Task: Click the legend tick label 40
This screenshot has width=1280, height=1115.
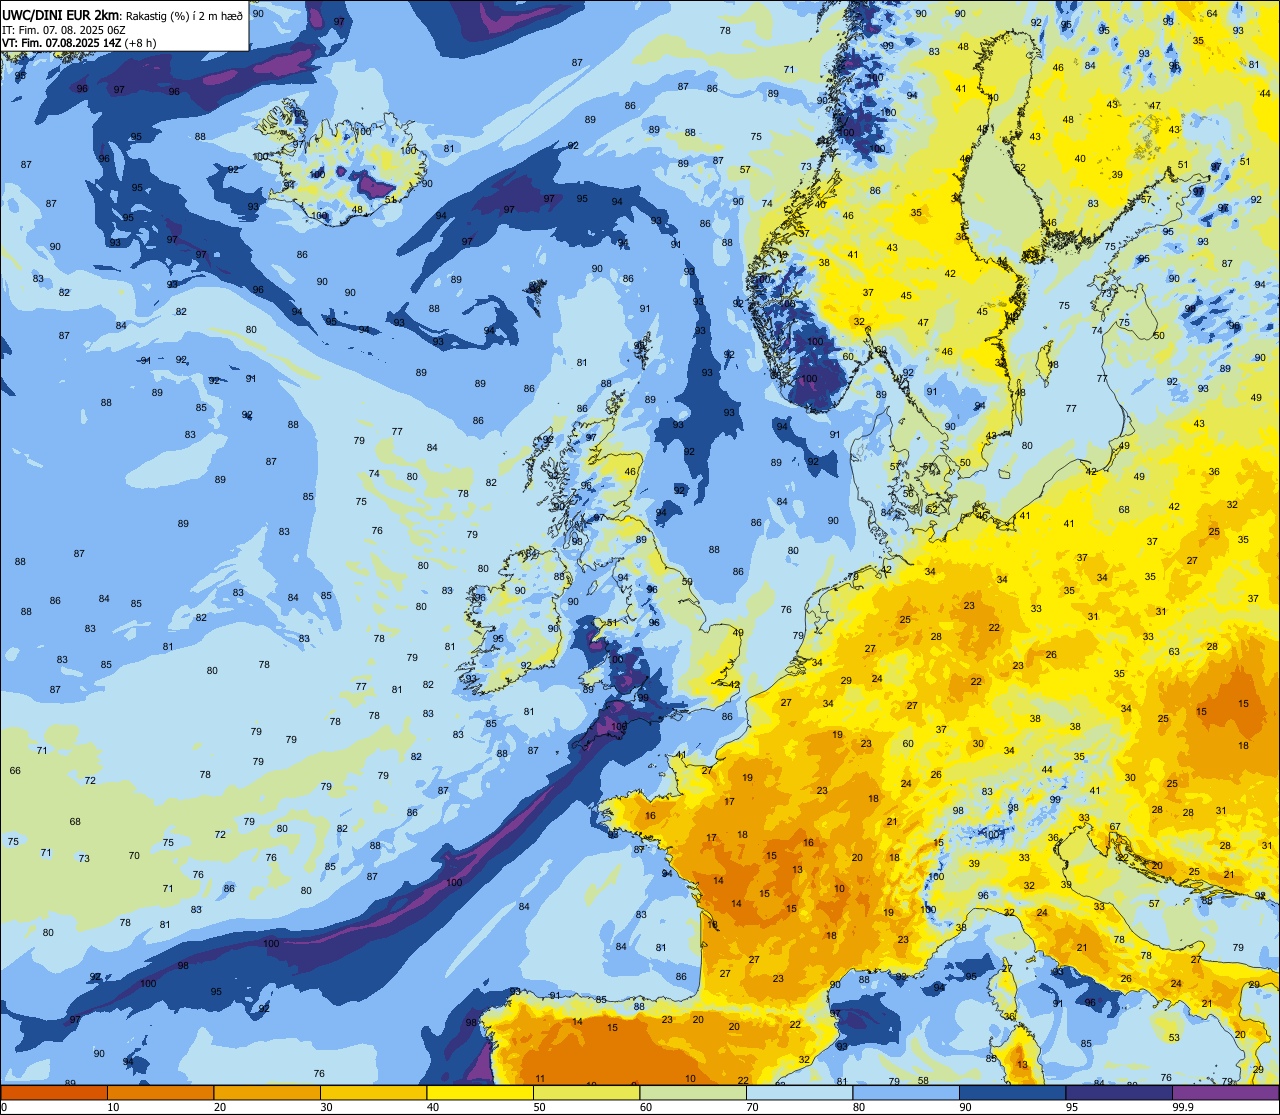Action: tap(433, 1107)
